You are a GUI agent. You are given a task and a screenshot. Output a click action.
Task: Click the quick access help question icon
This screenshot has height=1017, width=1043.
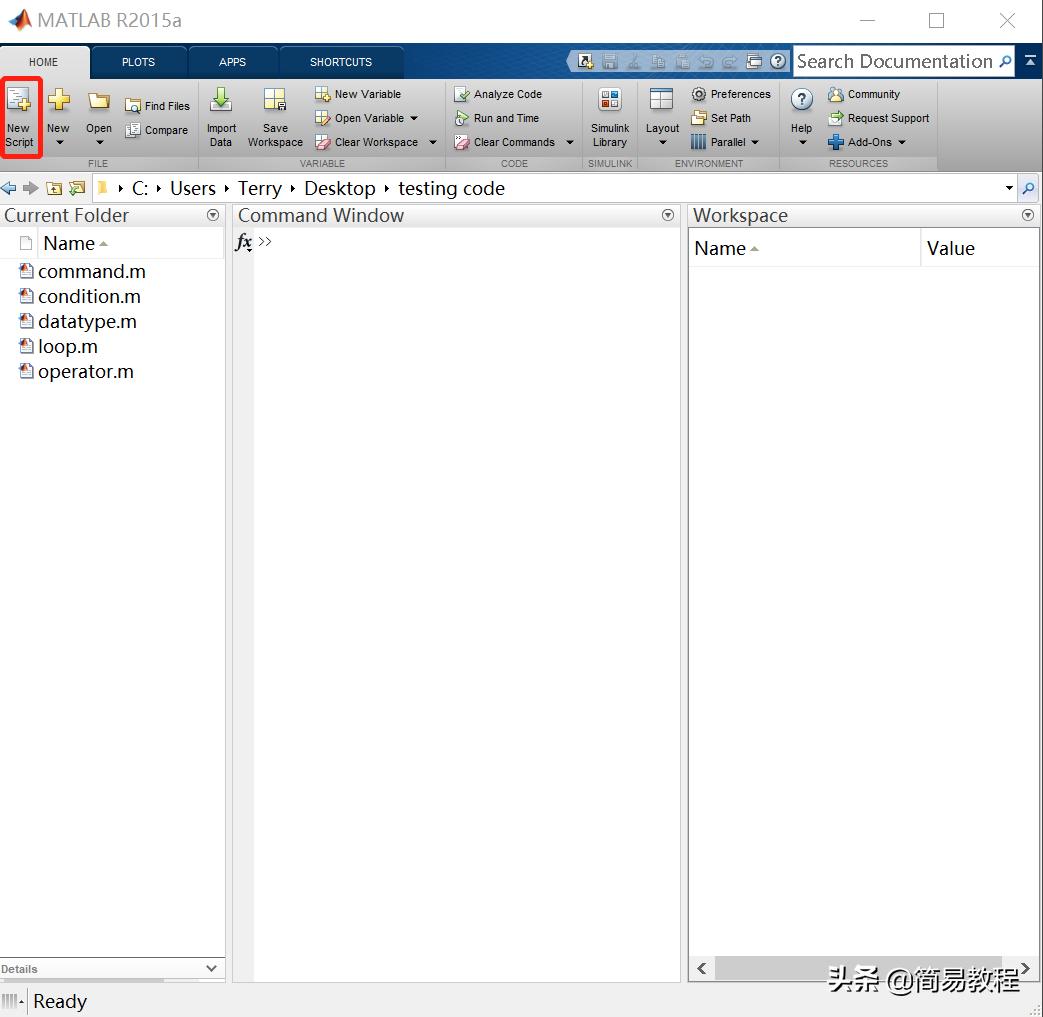778,62
